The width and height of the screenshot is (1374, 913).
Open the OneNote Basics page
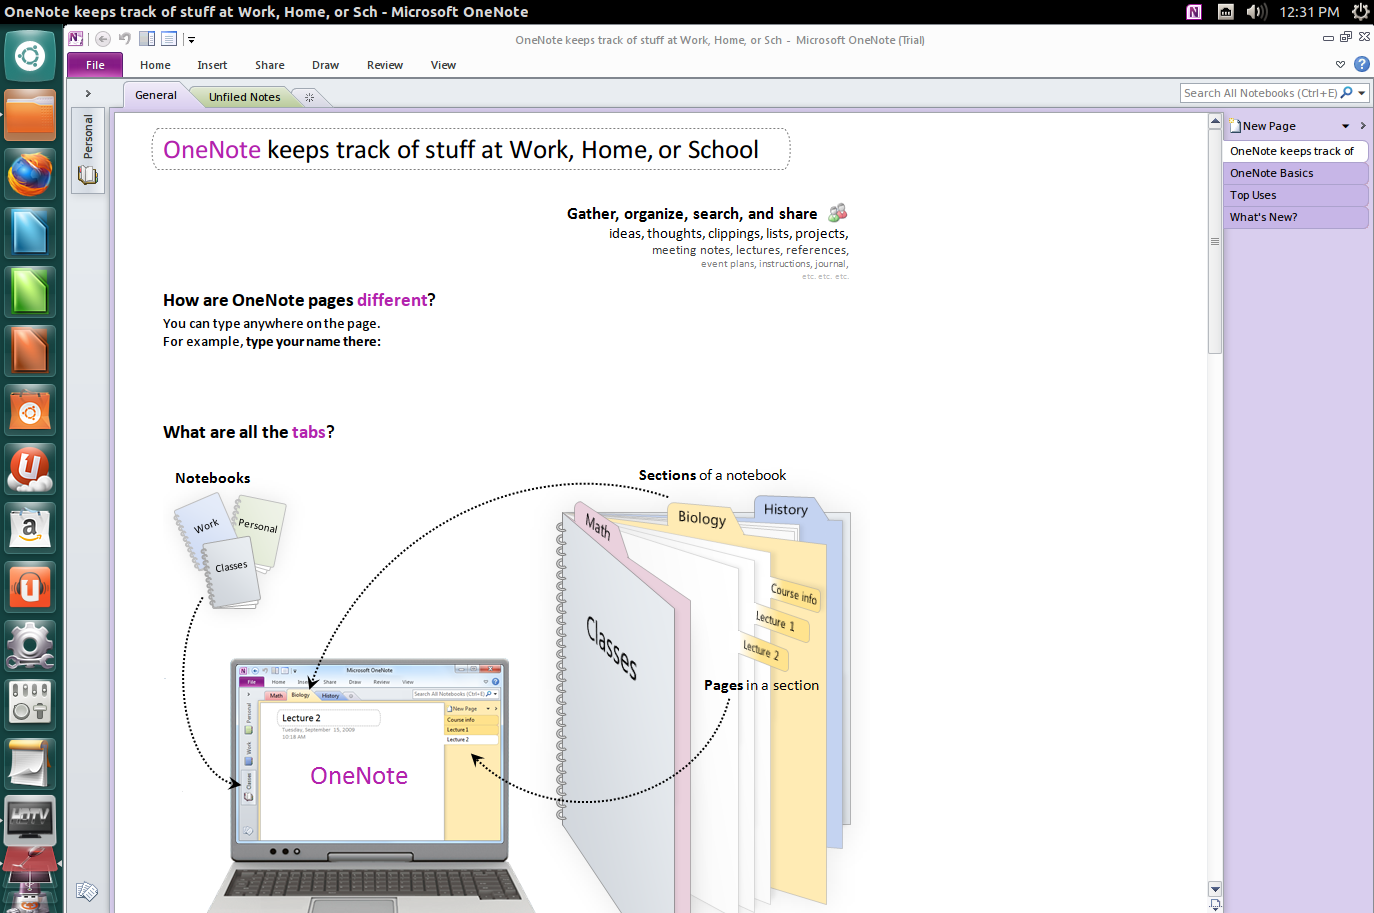[1295, 173]
